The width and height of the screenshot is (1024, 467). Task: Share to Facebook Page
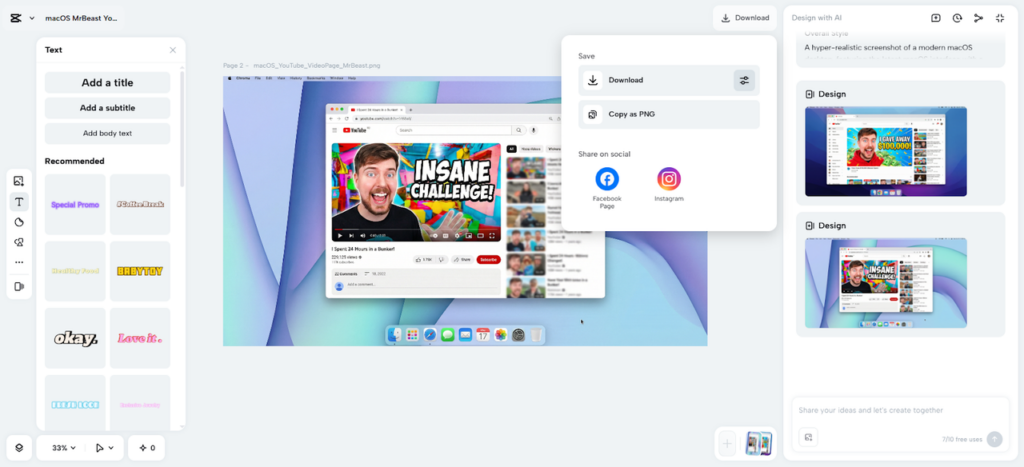tap(607, 179)
